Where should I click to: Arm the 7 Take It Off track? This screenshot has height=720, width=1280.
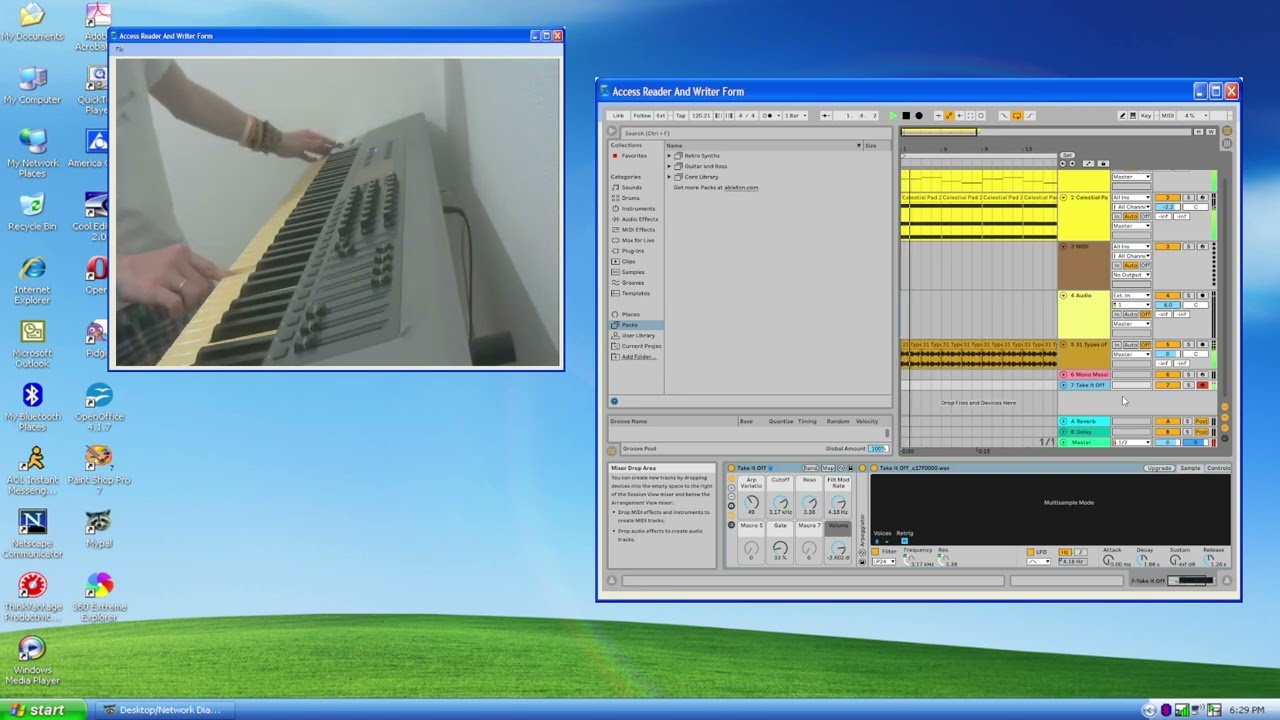tap(1202, 385)
